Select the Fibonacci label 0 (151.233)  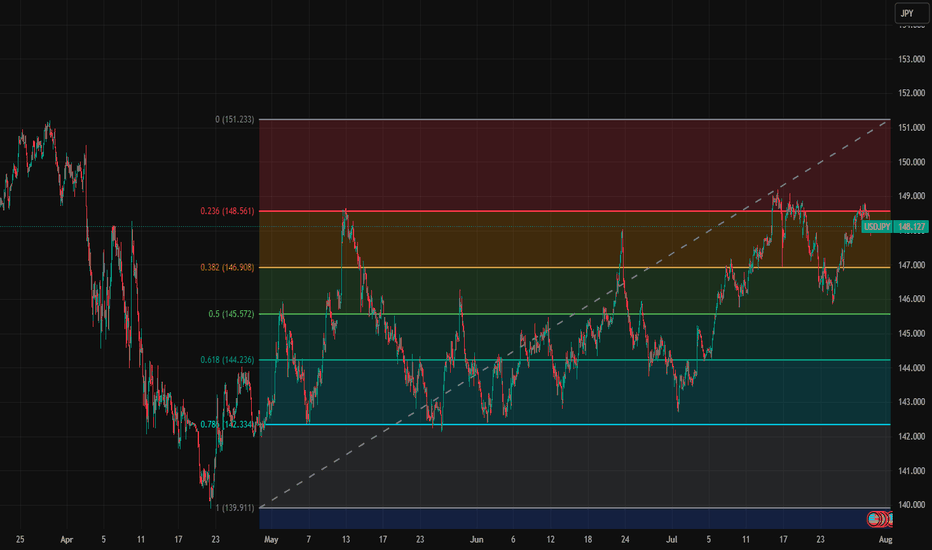[x=234, y=120]
